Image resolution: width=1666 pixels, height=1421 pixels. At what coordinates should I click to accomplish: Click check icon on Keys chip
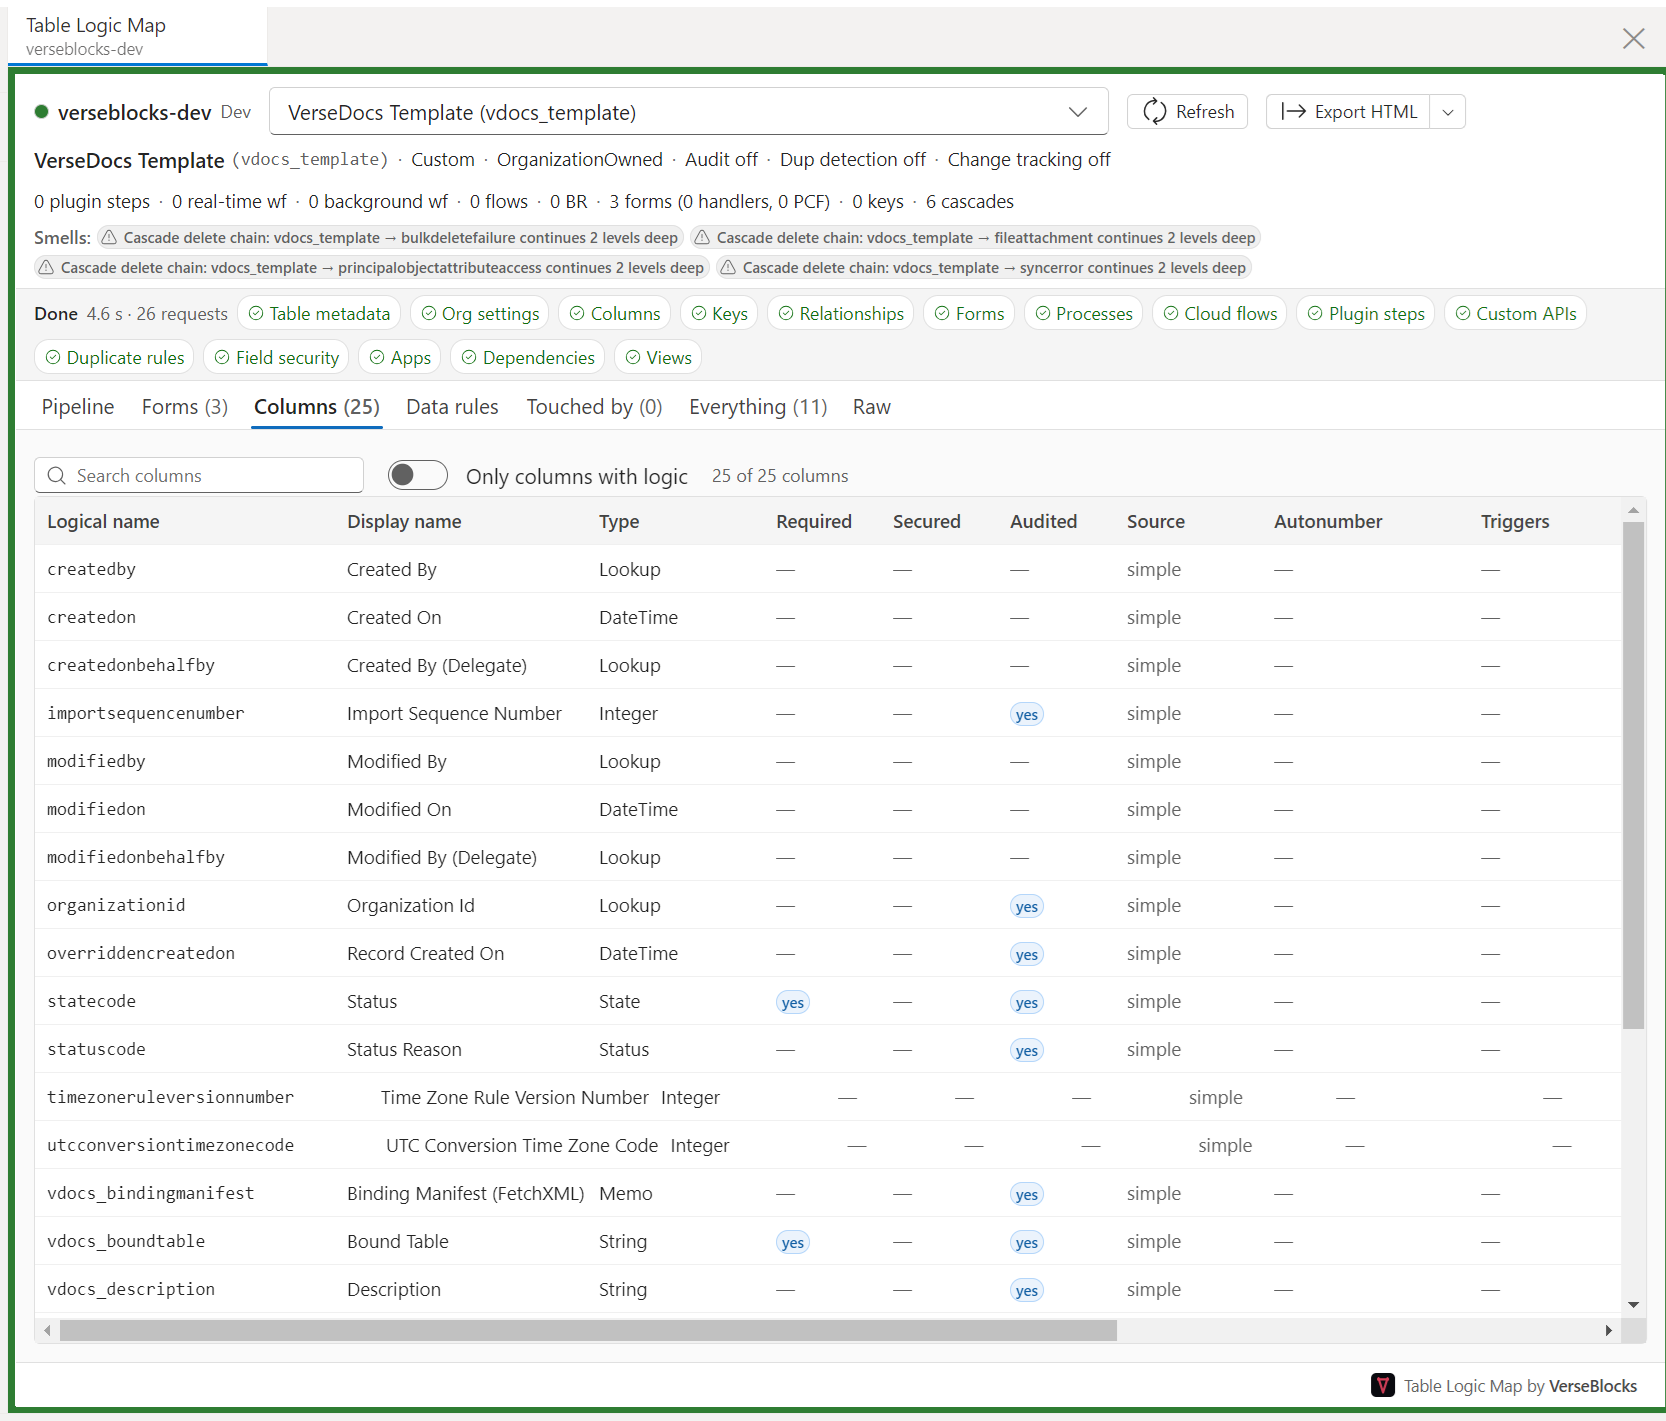pyautogui.click(x=699, y=314)
